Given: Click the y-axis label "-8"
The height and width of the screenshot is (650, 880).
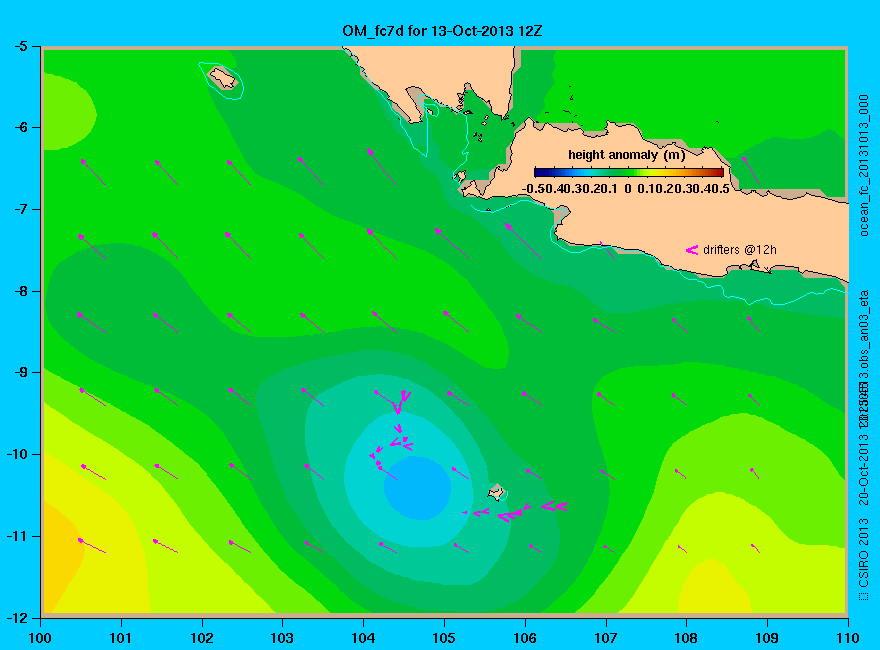Looking at the screenshot, I should [x=20, y=291].
